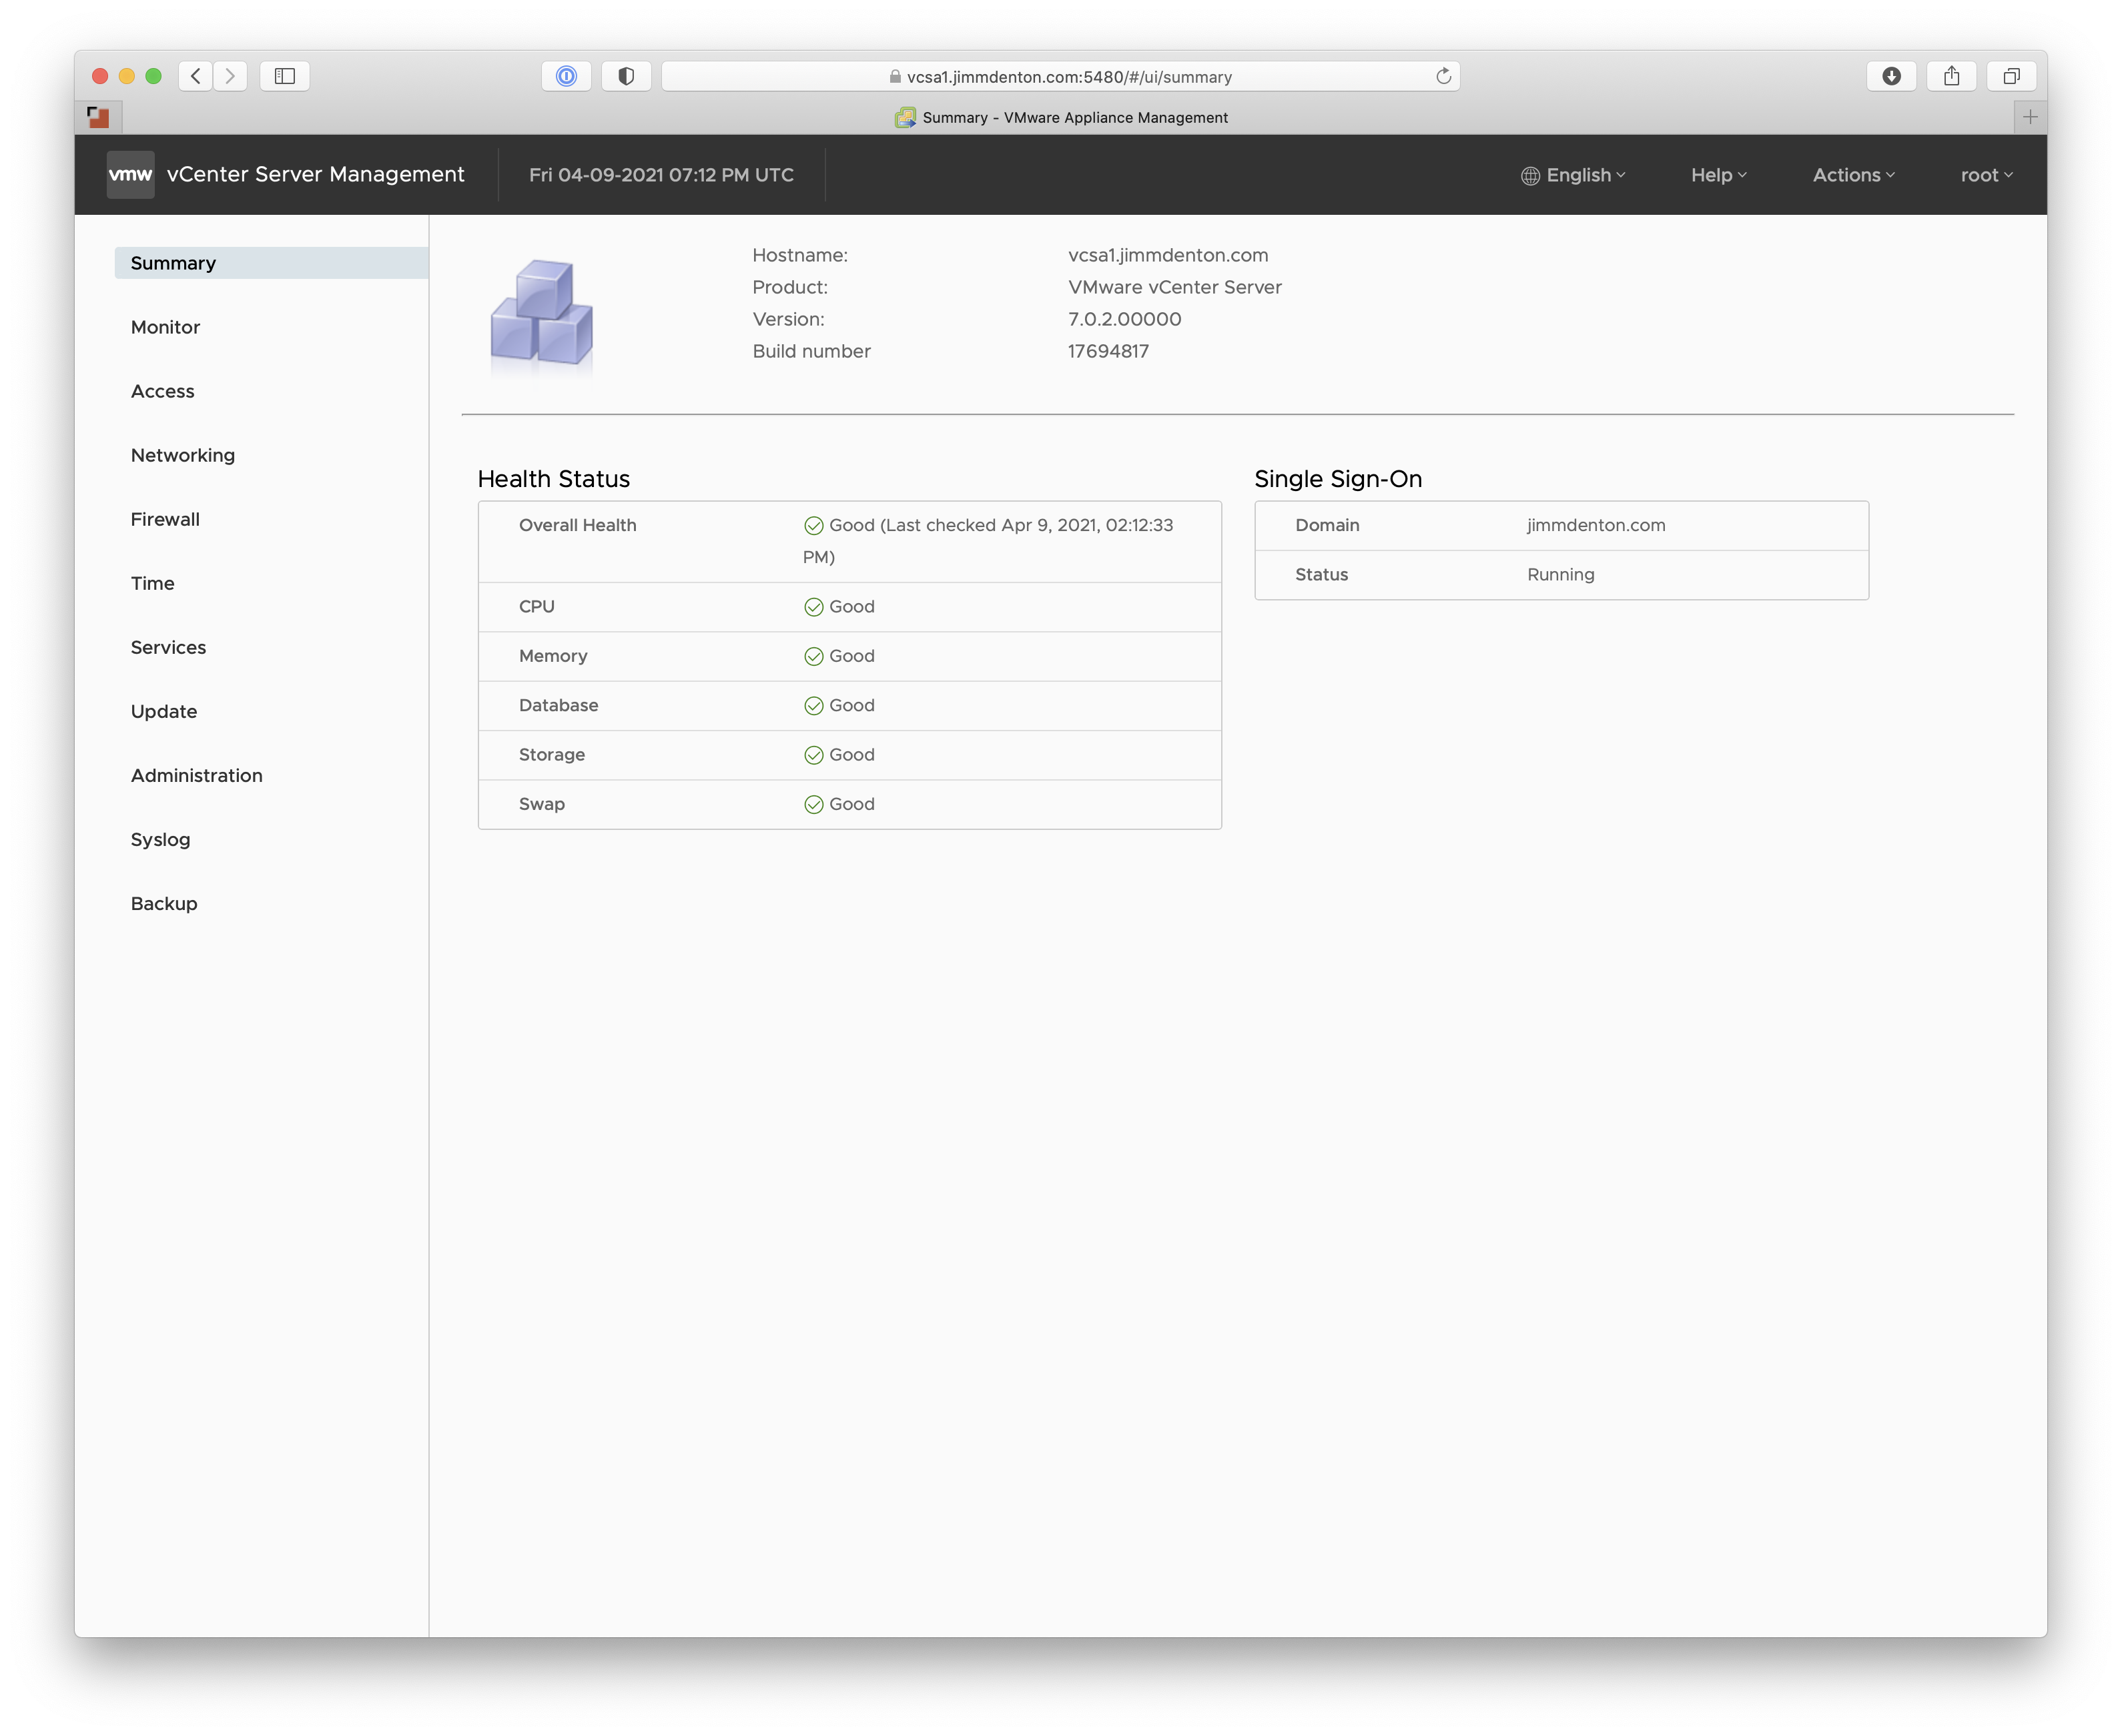
Task: Go forward with Safari forward arrow
Action: 230,76
